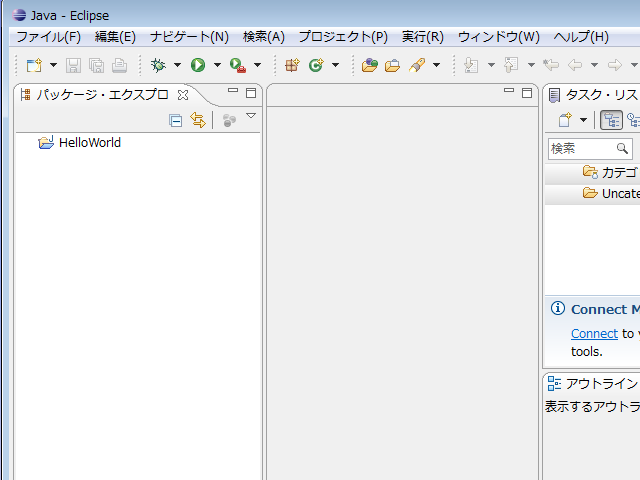Start debugging with the bug icon
Image resolution: width=640 pixels, height=480 pixels.
coord(158,65)
